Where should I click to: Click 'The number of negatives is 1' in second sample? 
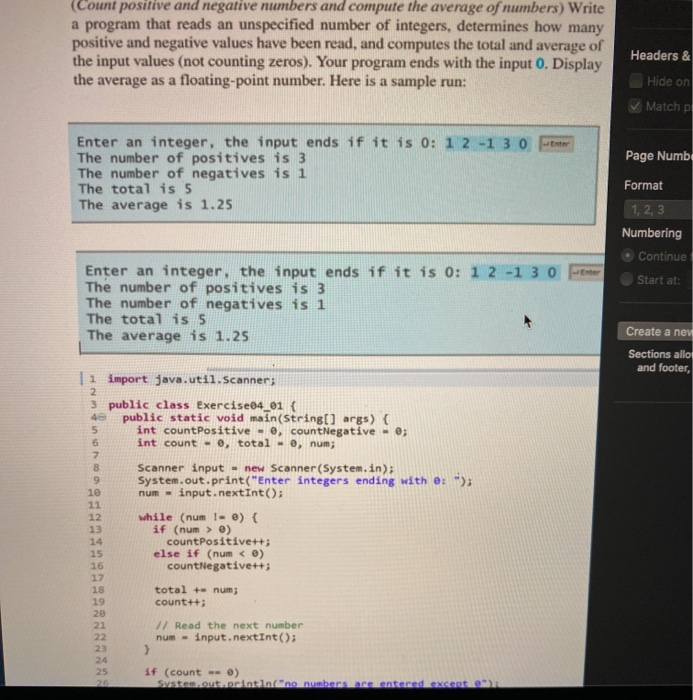(x=206, y=304)
